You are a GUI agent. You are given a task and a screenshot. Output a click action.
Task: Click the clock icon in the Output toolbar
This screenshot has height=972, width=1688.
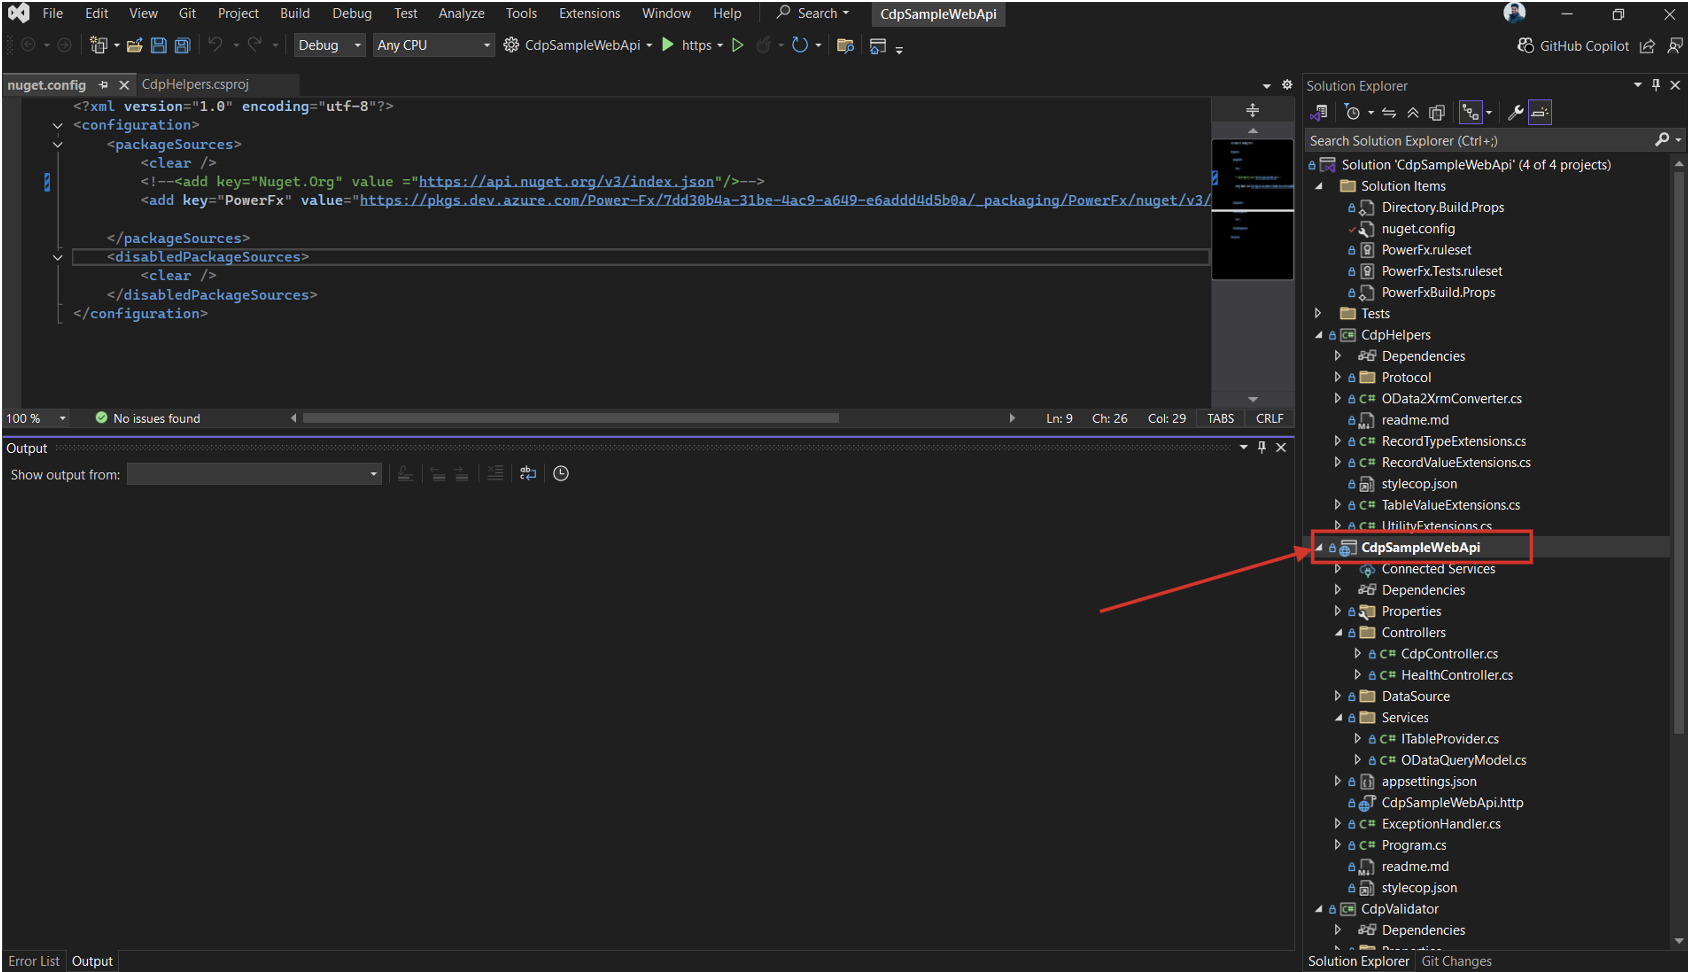[561, 474]
